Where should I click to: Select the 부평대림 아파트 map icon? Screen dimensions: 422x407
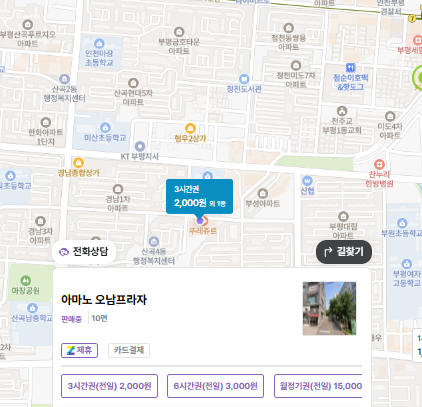[x=343, y=216]
